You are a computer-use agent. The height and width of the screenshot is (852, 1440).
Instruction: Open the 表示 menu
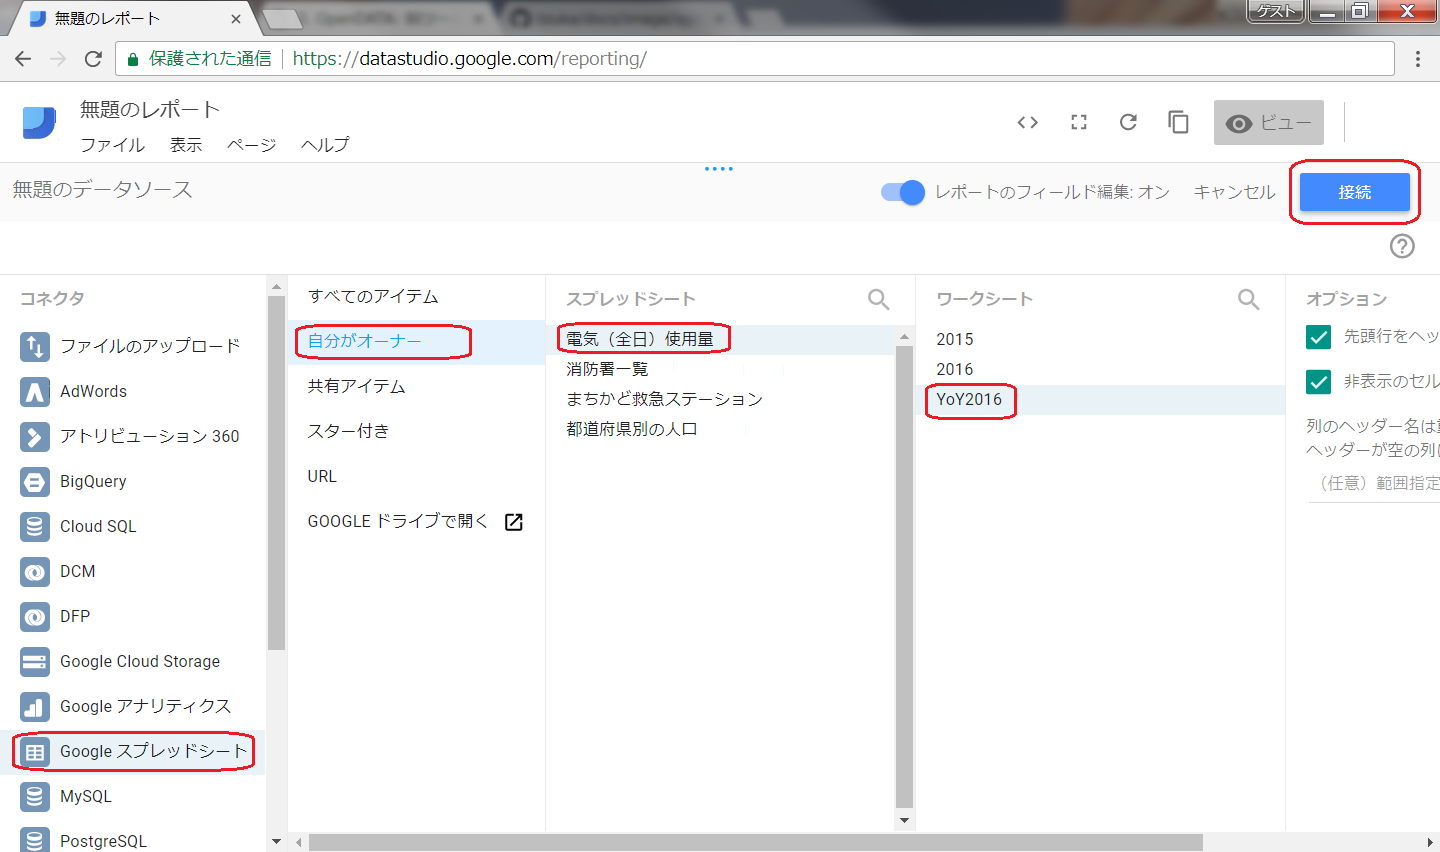(x=186, y=145)
